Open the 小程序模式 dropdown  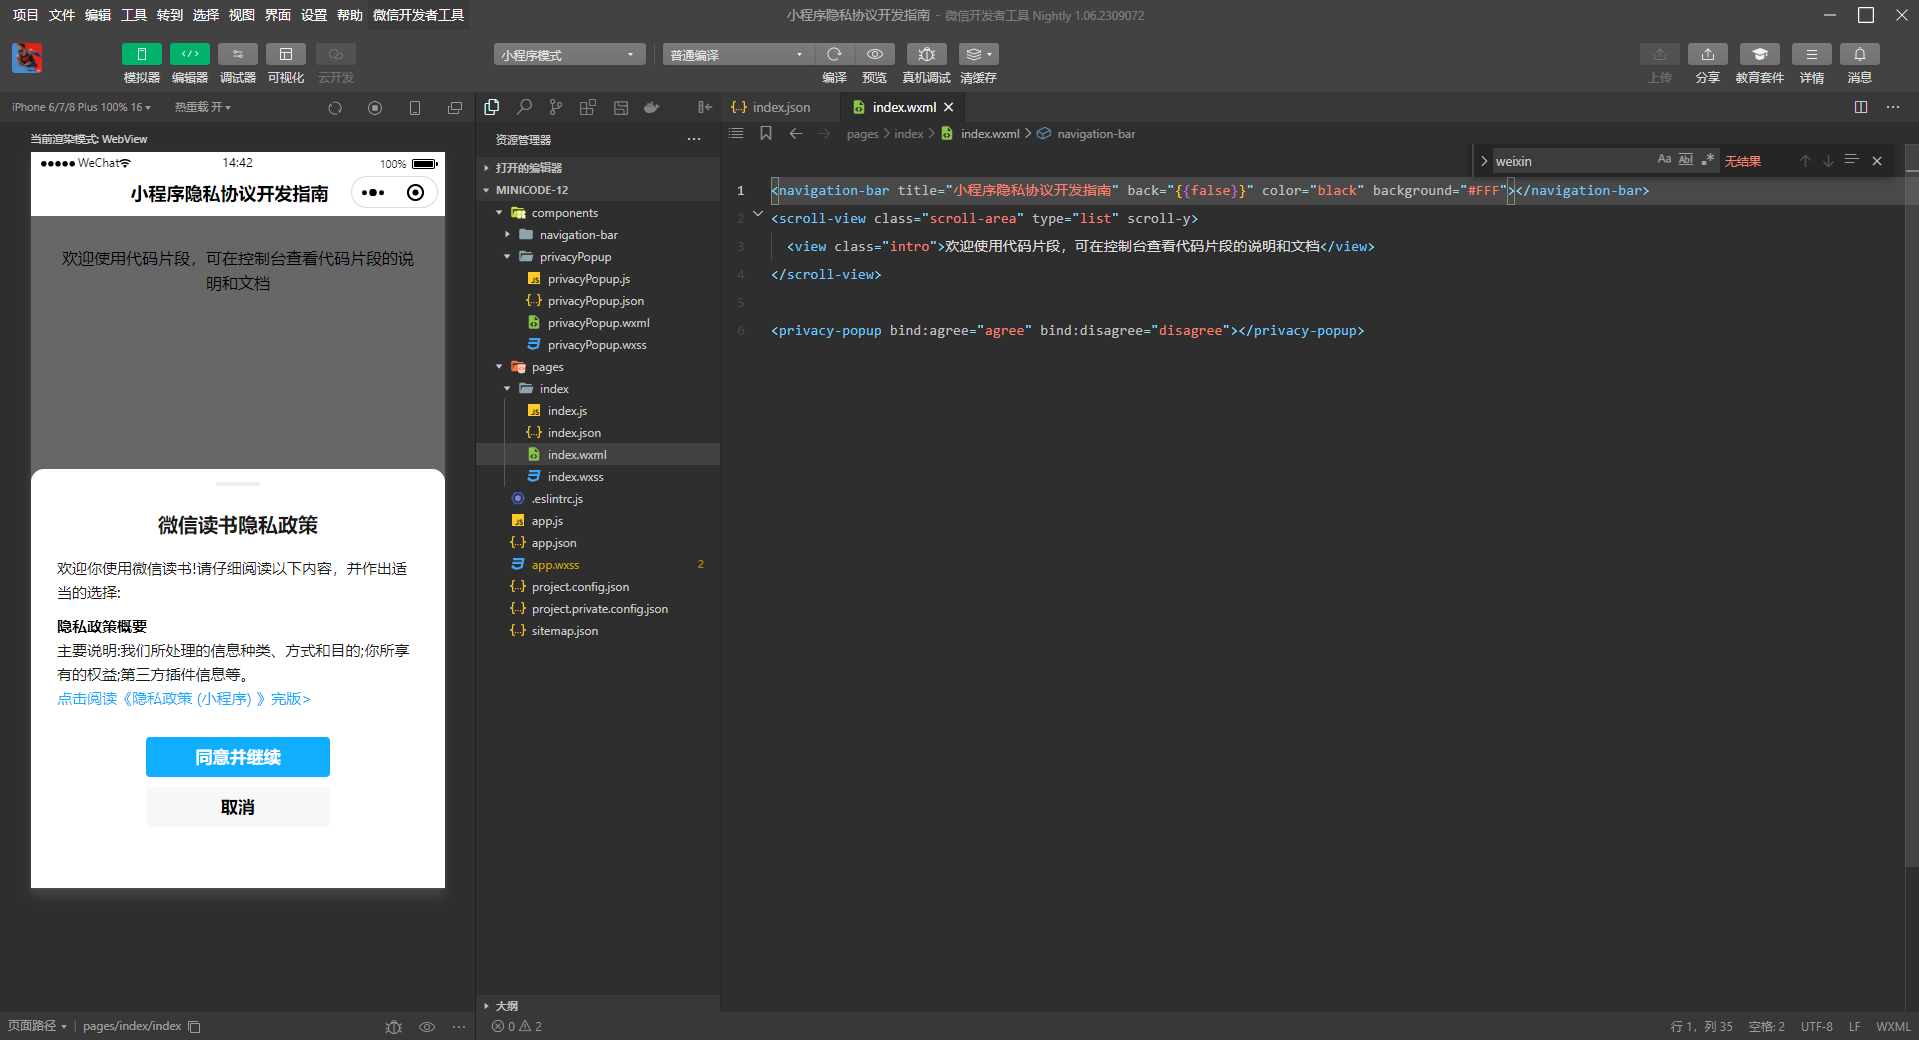click(x=568, y=55)
